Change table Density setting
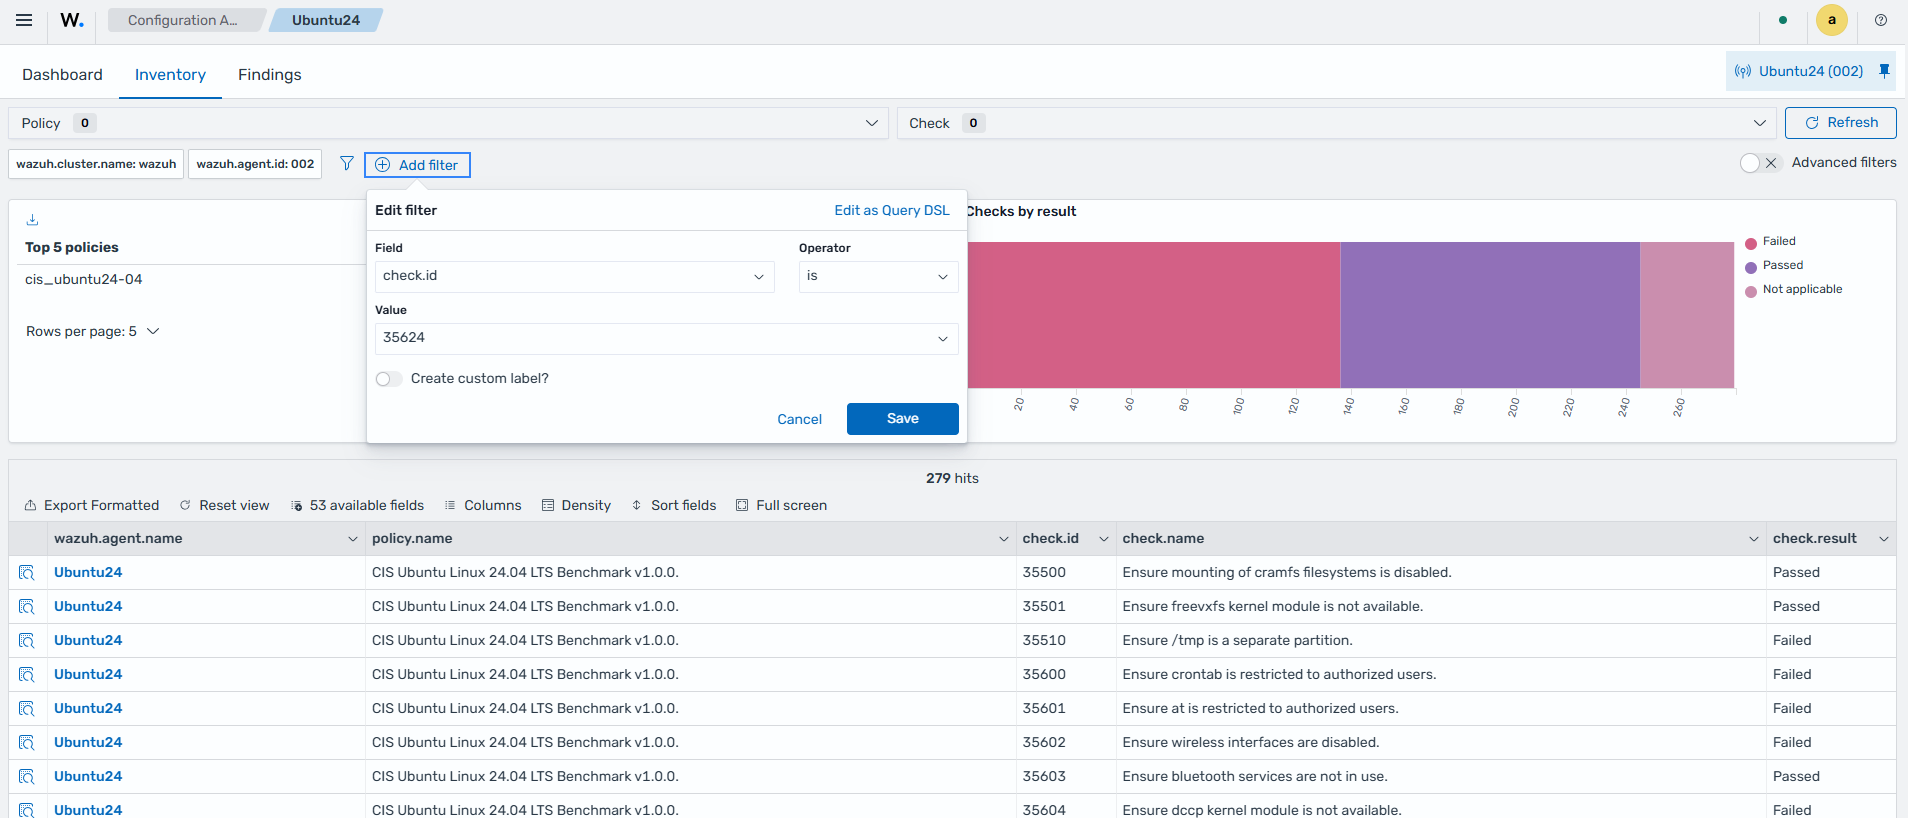1908x818 pixels. [x=576, y=505]
